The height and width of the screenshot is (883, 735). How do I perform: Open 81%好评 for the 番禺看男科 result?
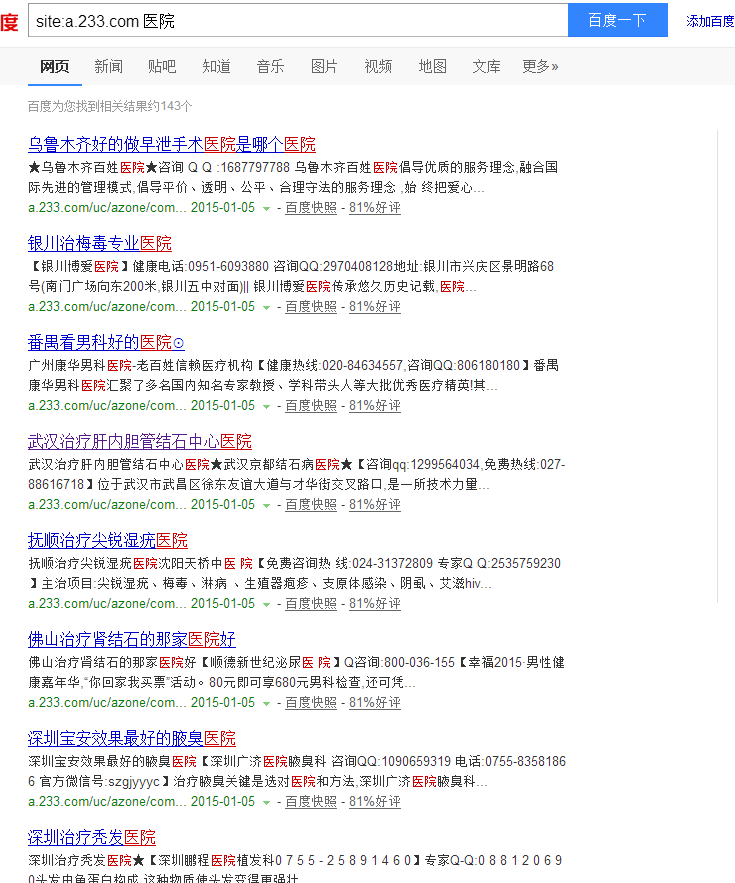[x=375, y=406]
